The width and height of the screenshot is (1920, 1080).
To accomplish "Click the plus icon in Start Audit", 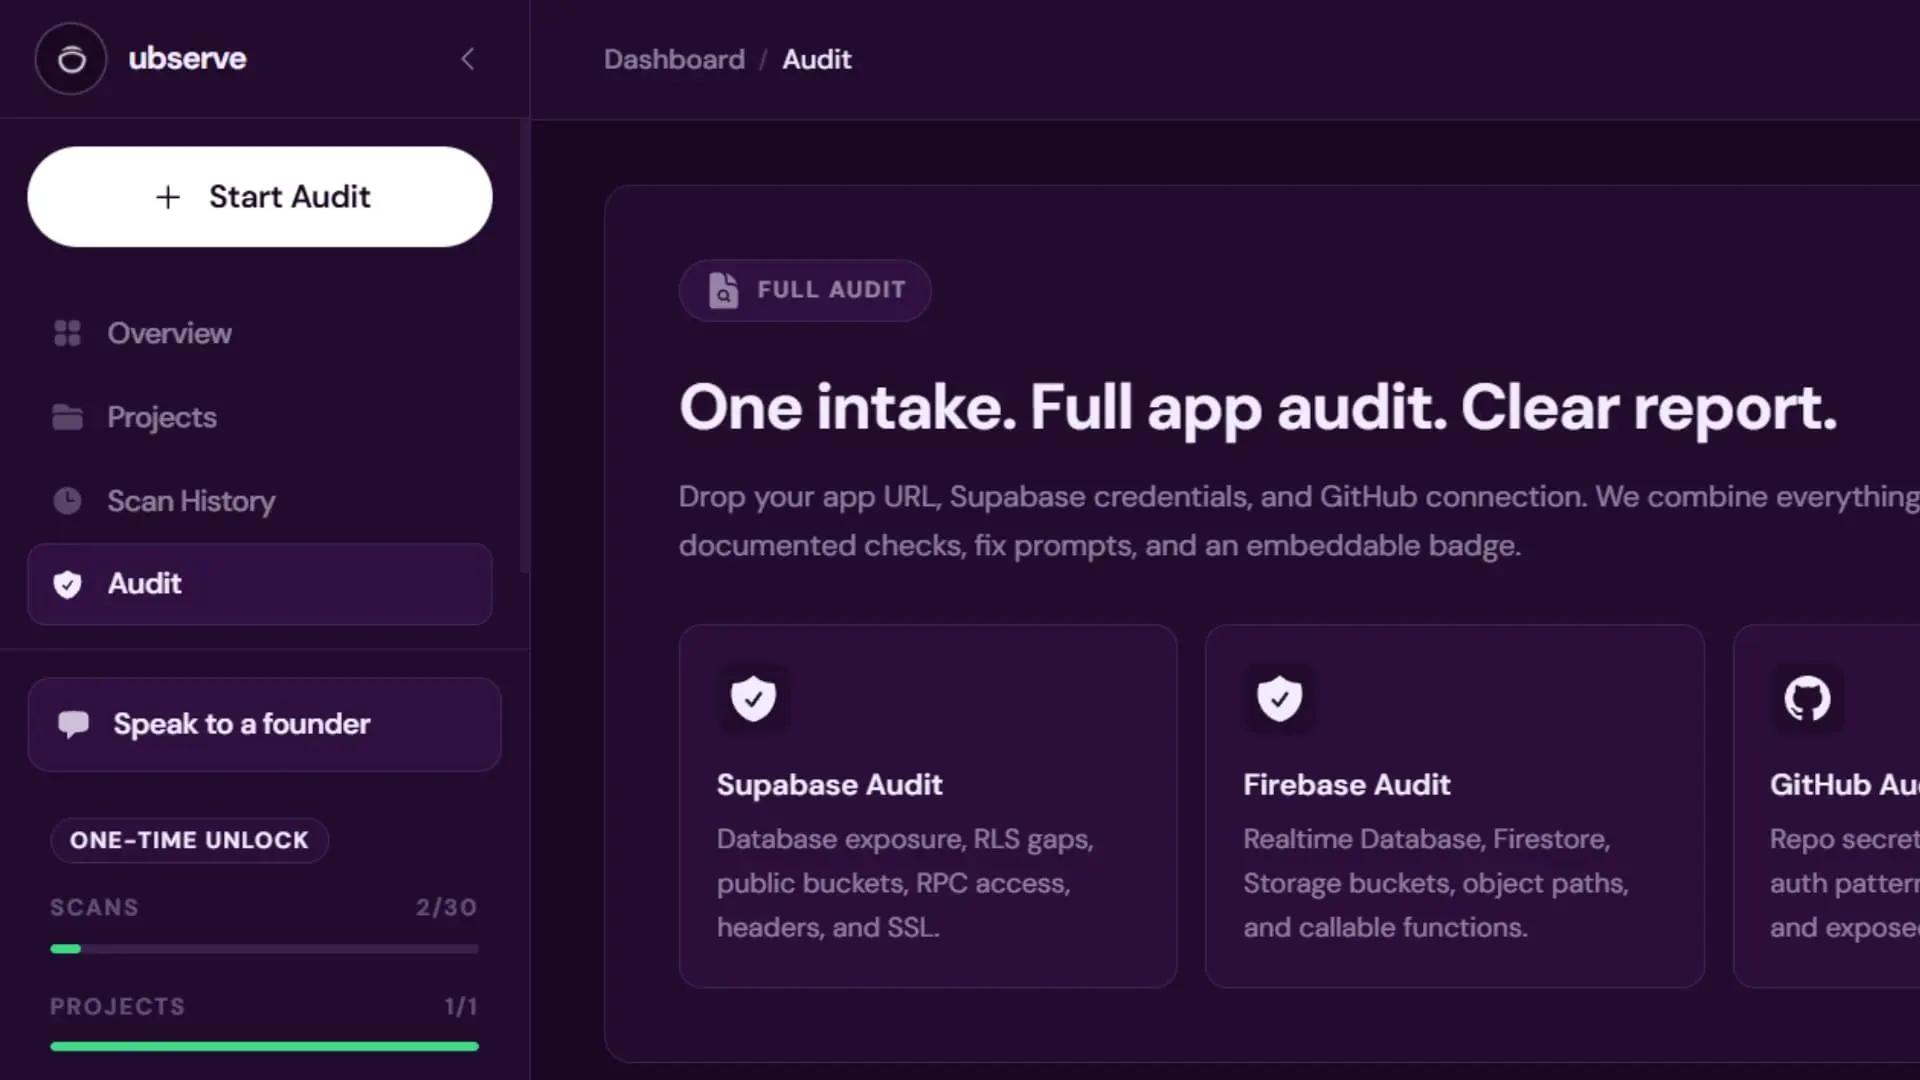I will tap(168, 197).
